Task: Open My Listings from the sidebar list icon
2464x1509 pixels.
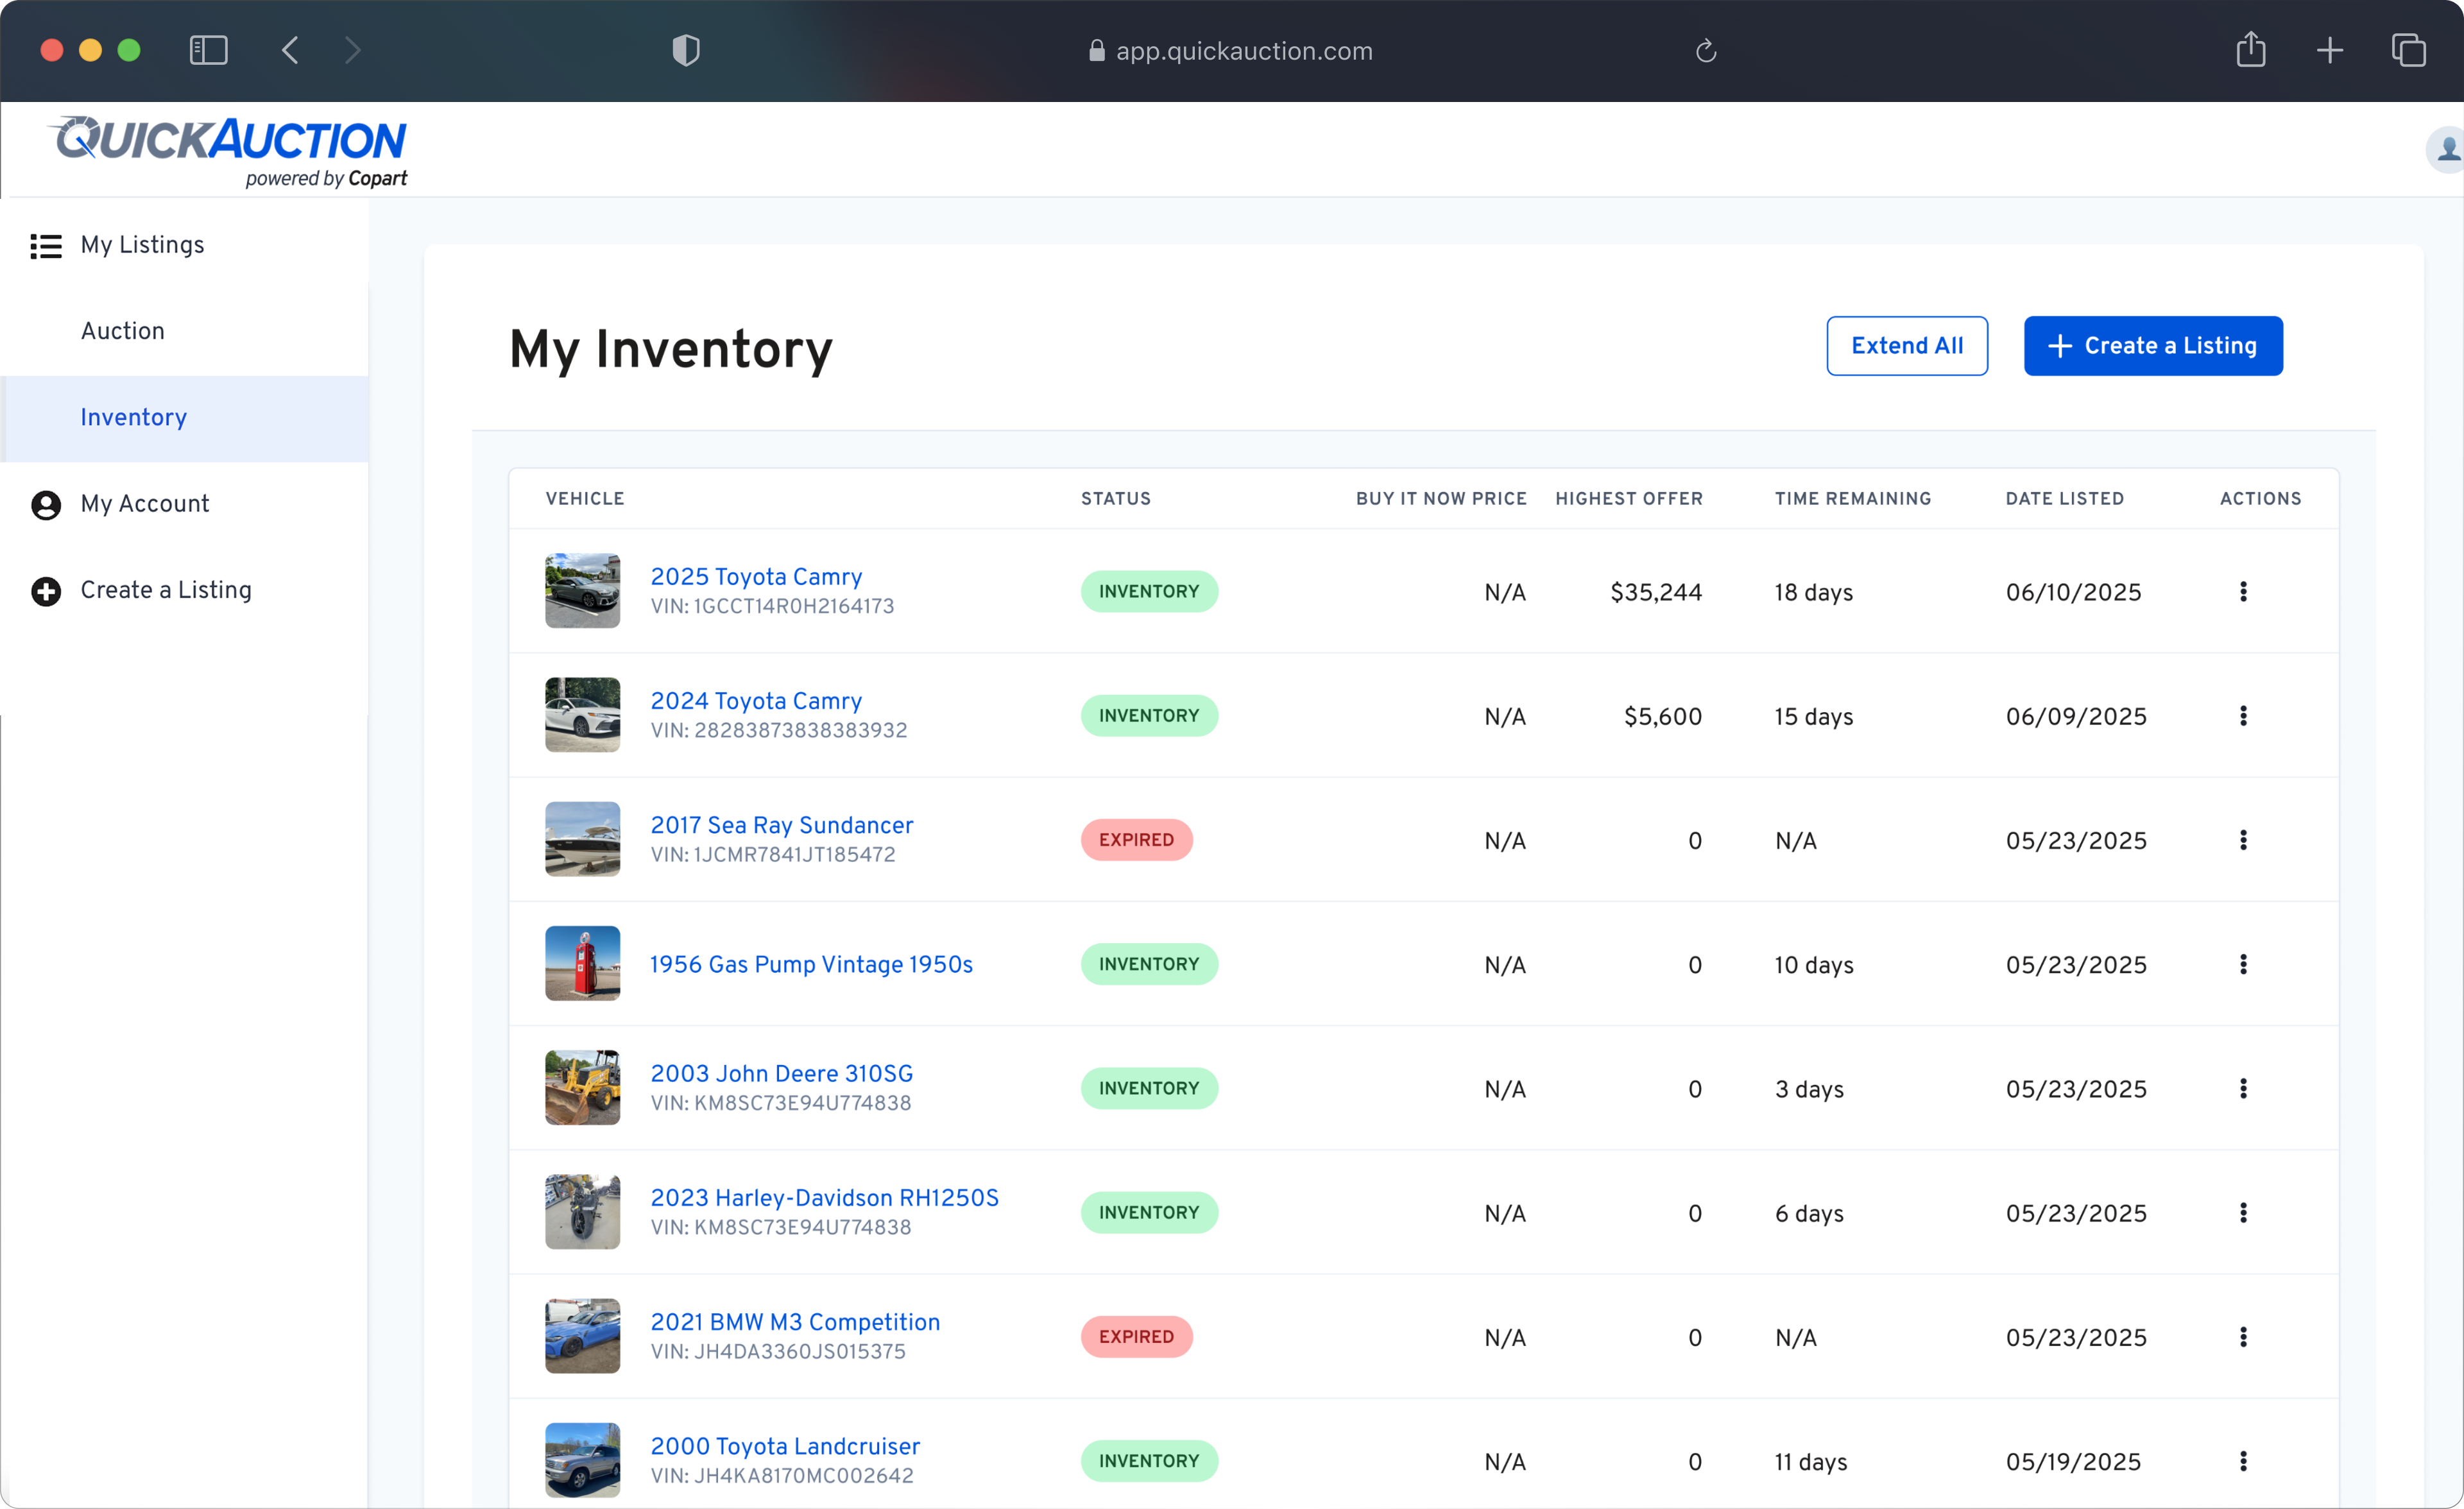Action: click(46, 245)
